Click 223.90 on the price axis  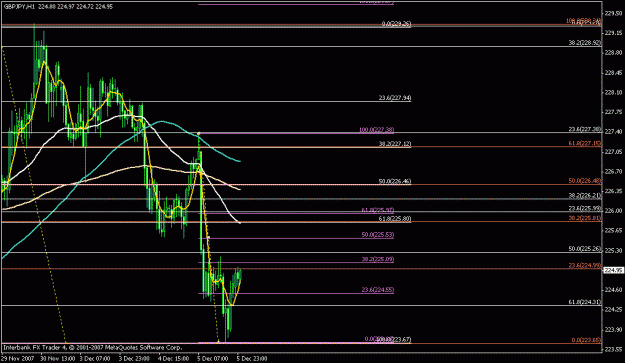pyautogui.click(x=613, y=330)
